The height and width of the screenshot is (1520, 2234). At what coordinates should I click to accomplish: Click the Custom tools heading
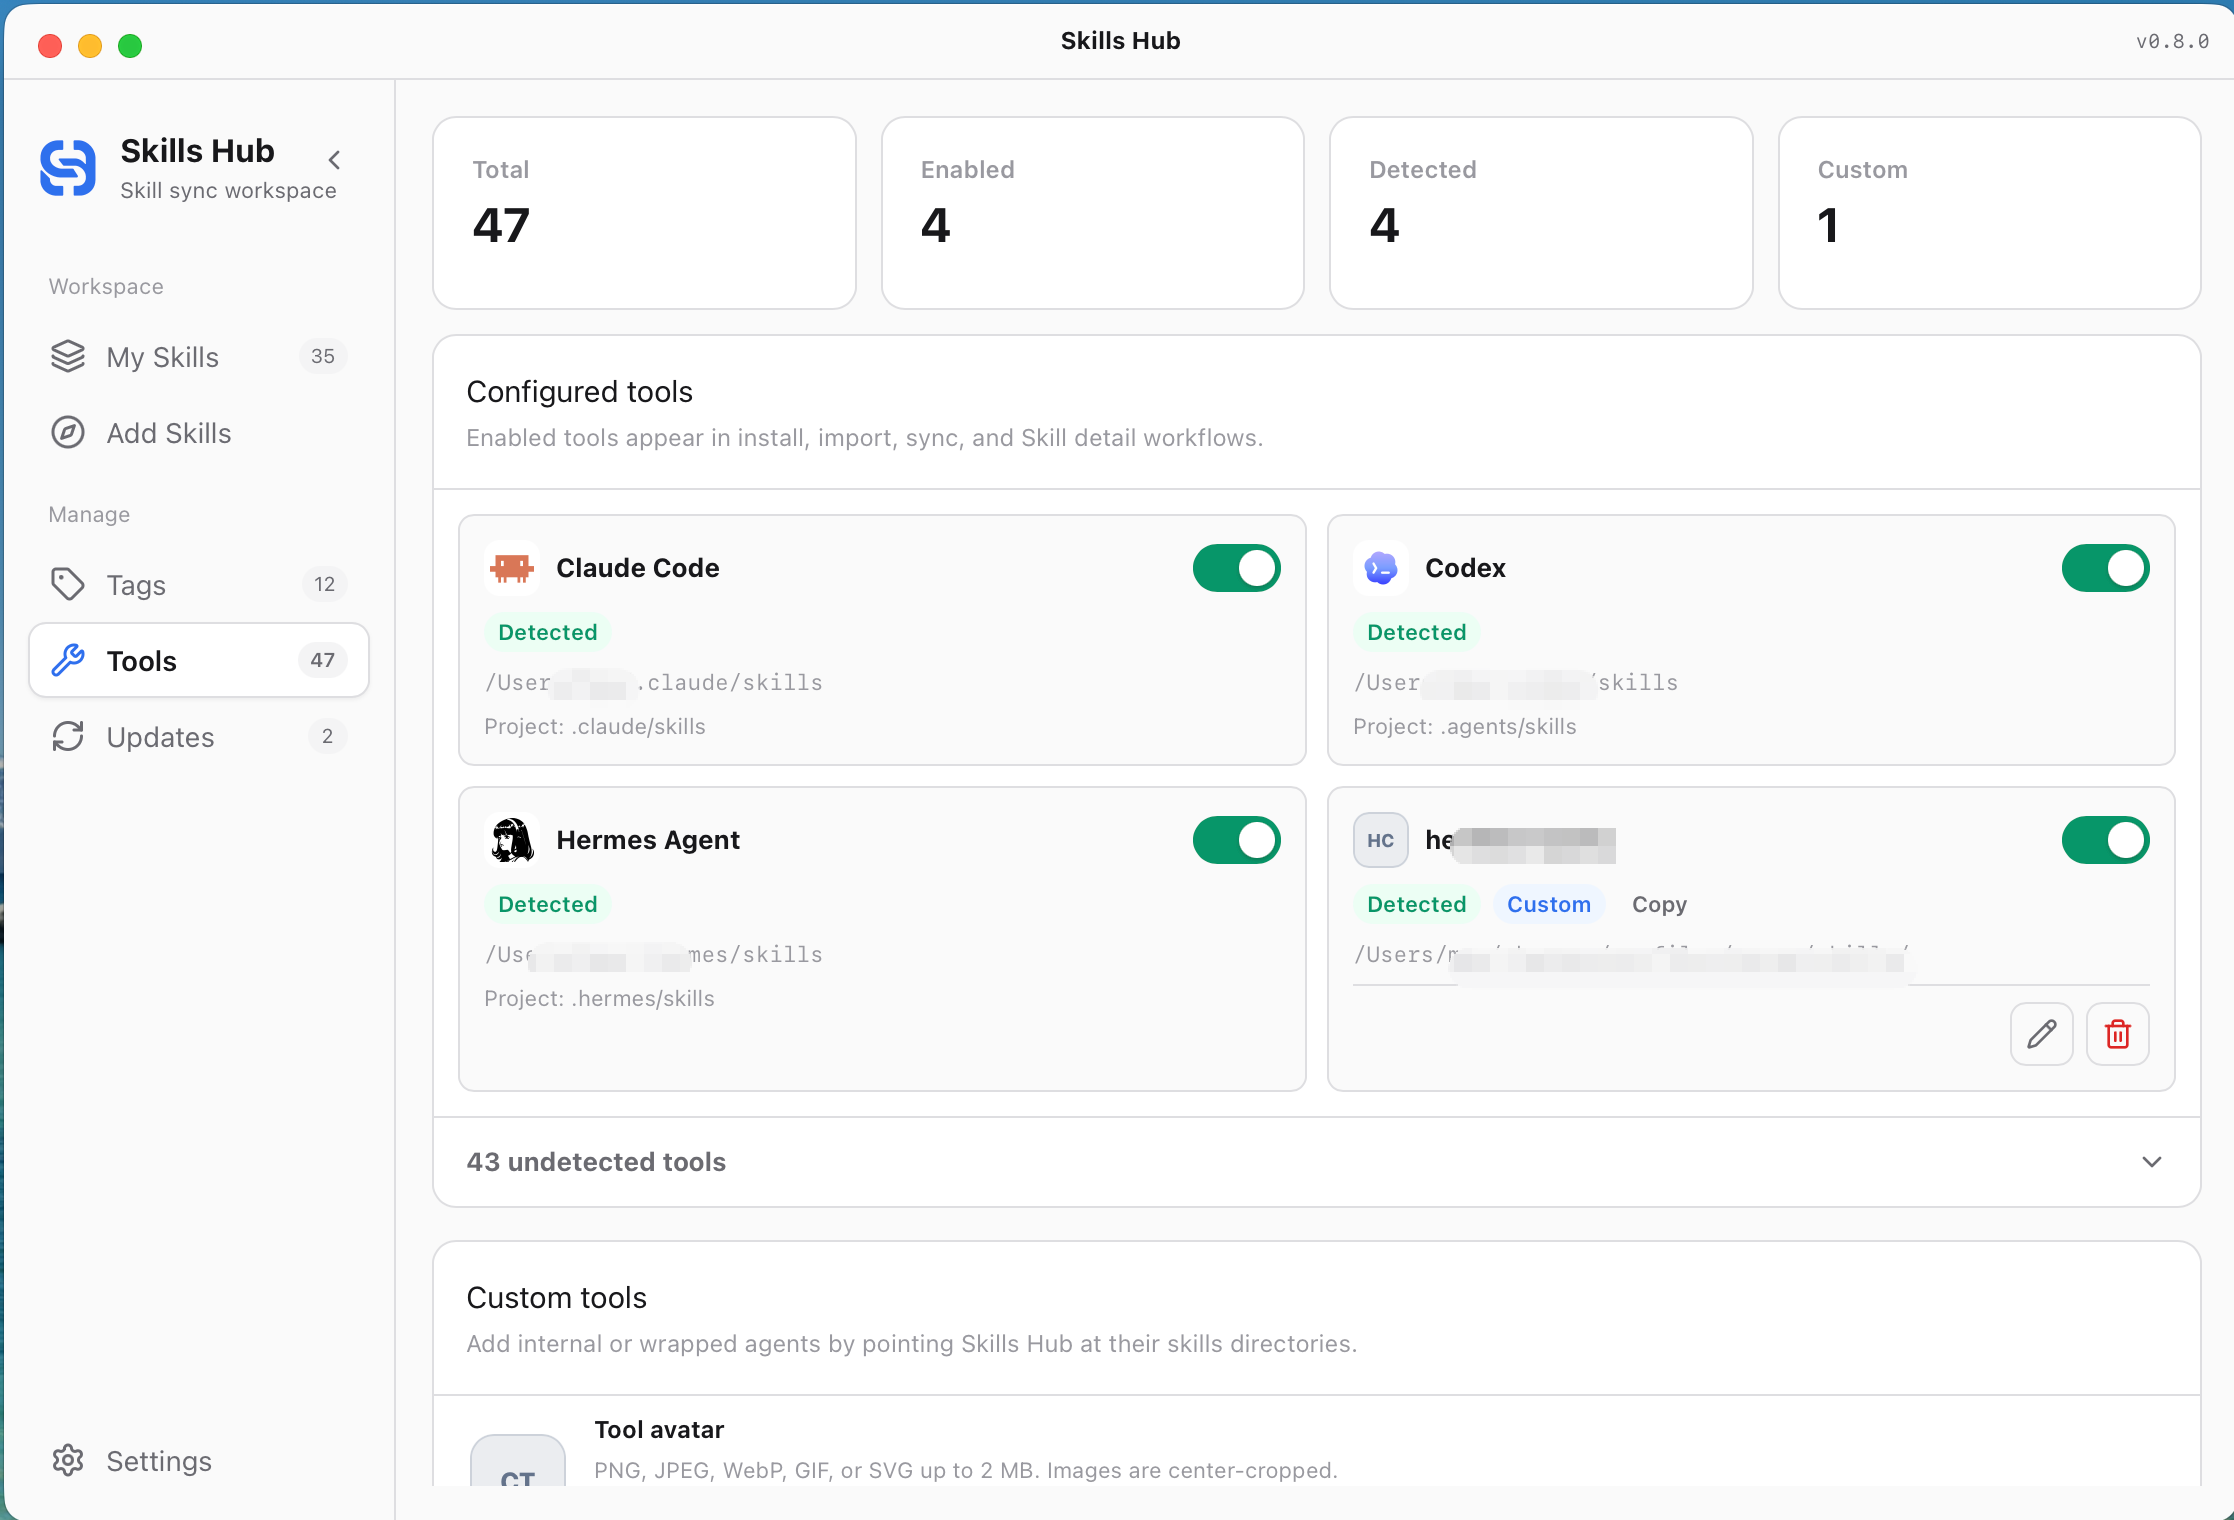(x=557, y=1298)
